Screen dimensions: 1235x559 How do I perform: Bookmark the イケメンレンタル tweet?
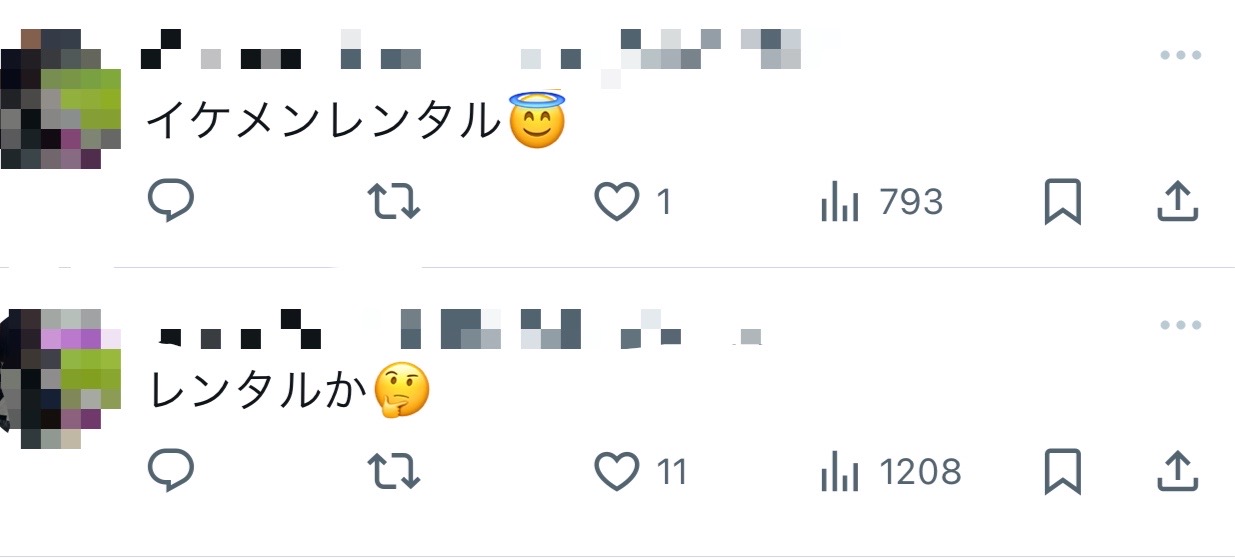tap(1063, 203)
